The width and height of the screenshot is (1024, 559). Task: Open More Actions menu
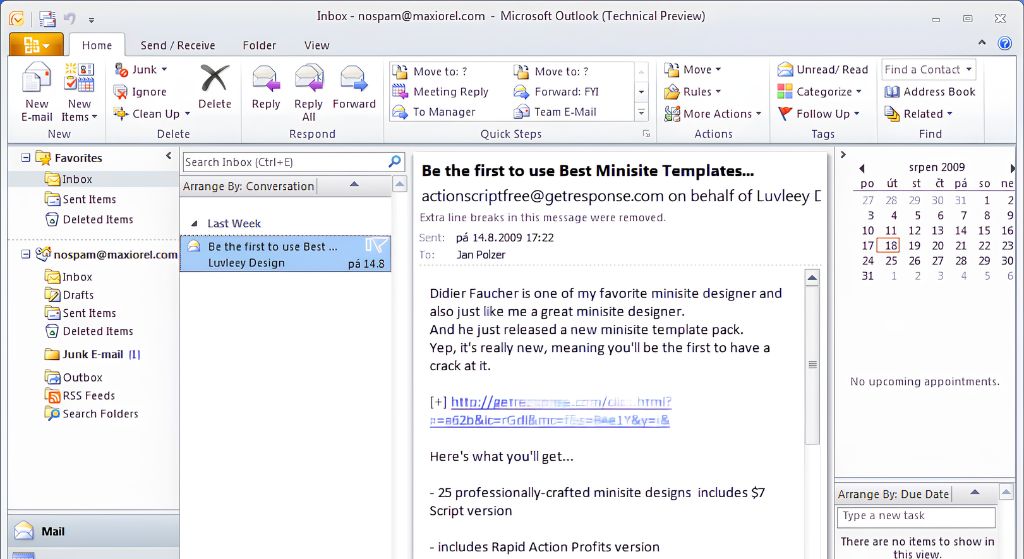[x=712, y=114]
